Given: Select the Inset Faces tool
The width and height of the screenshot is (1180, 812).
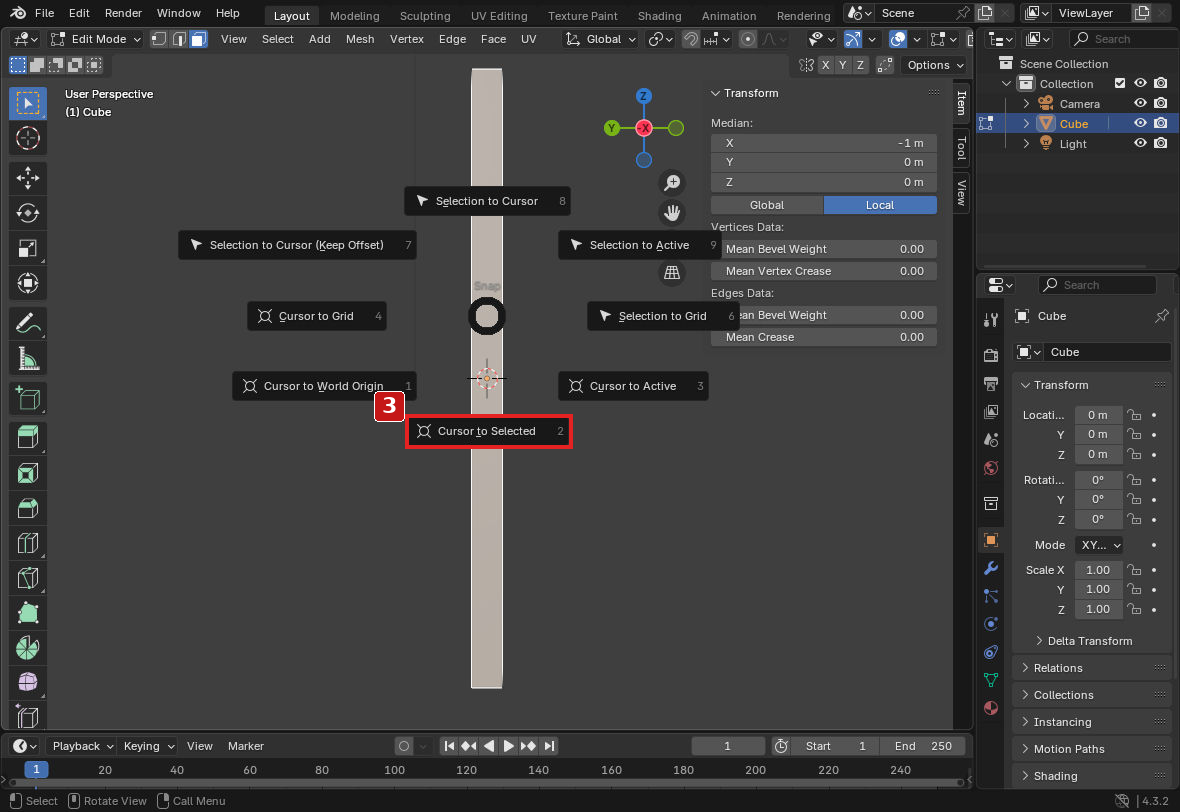Looking at the screenshot, I should tap(28, 473).
